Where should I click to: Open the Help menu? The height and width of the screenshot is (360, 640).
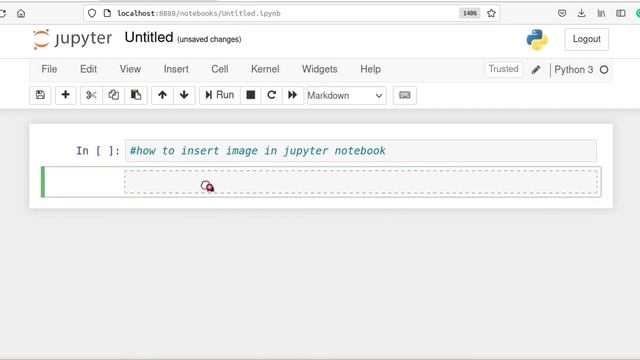(x=371, y=69)
